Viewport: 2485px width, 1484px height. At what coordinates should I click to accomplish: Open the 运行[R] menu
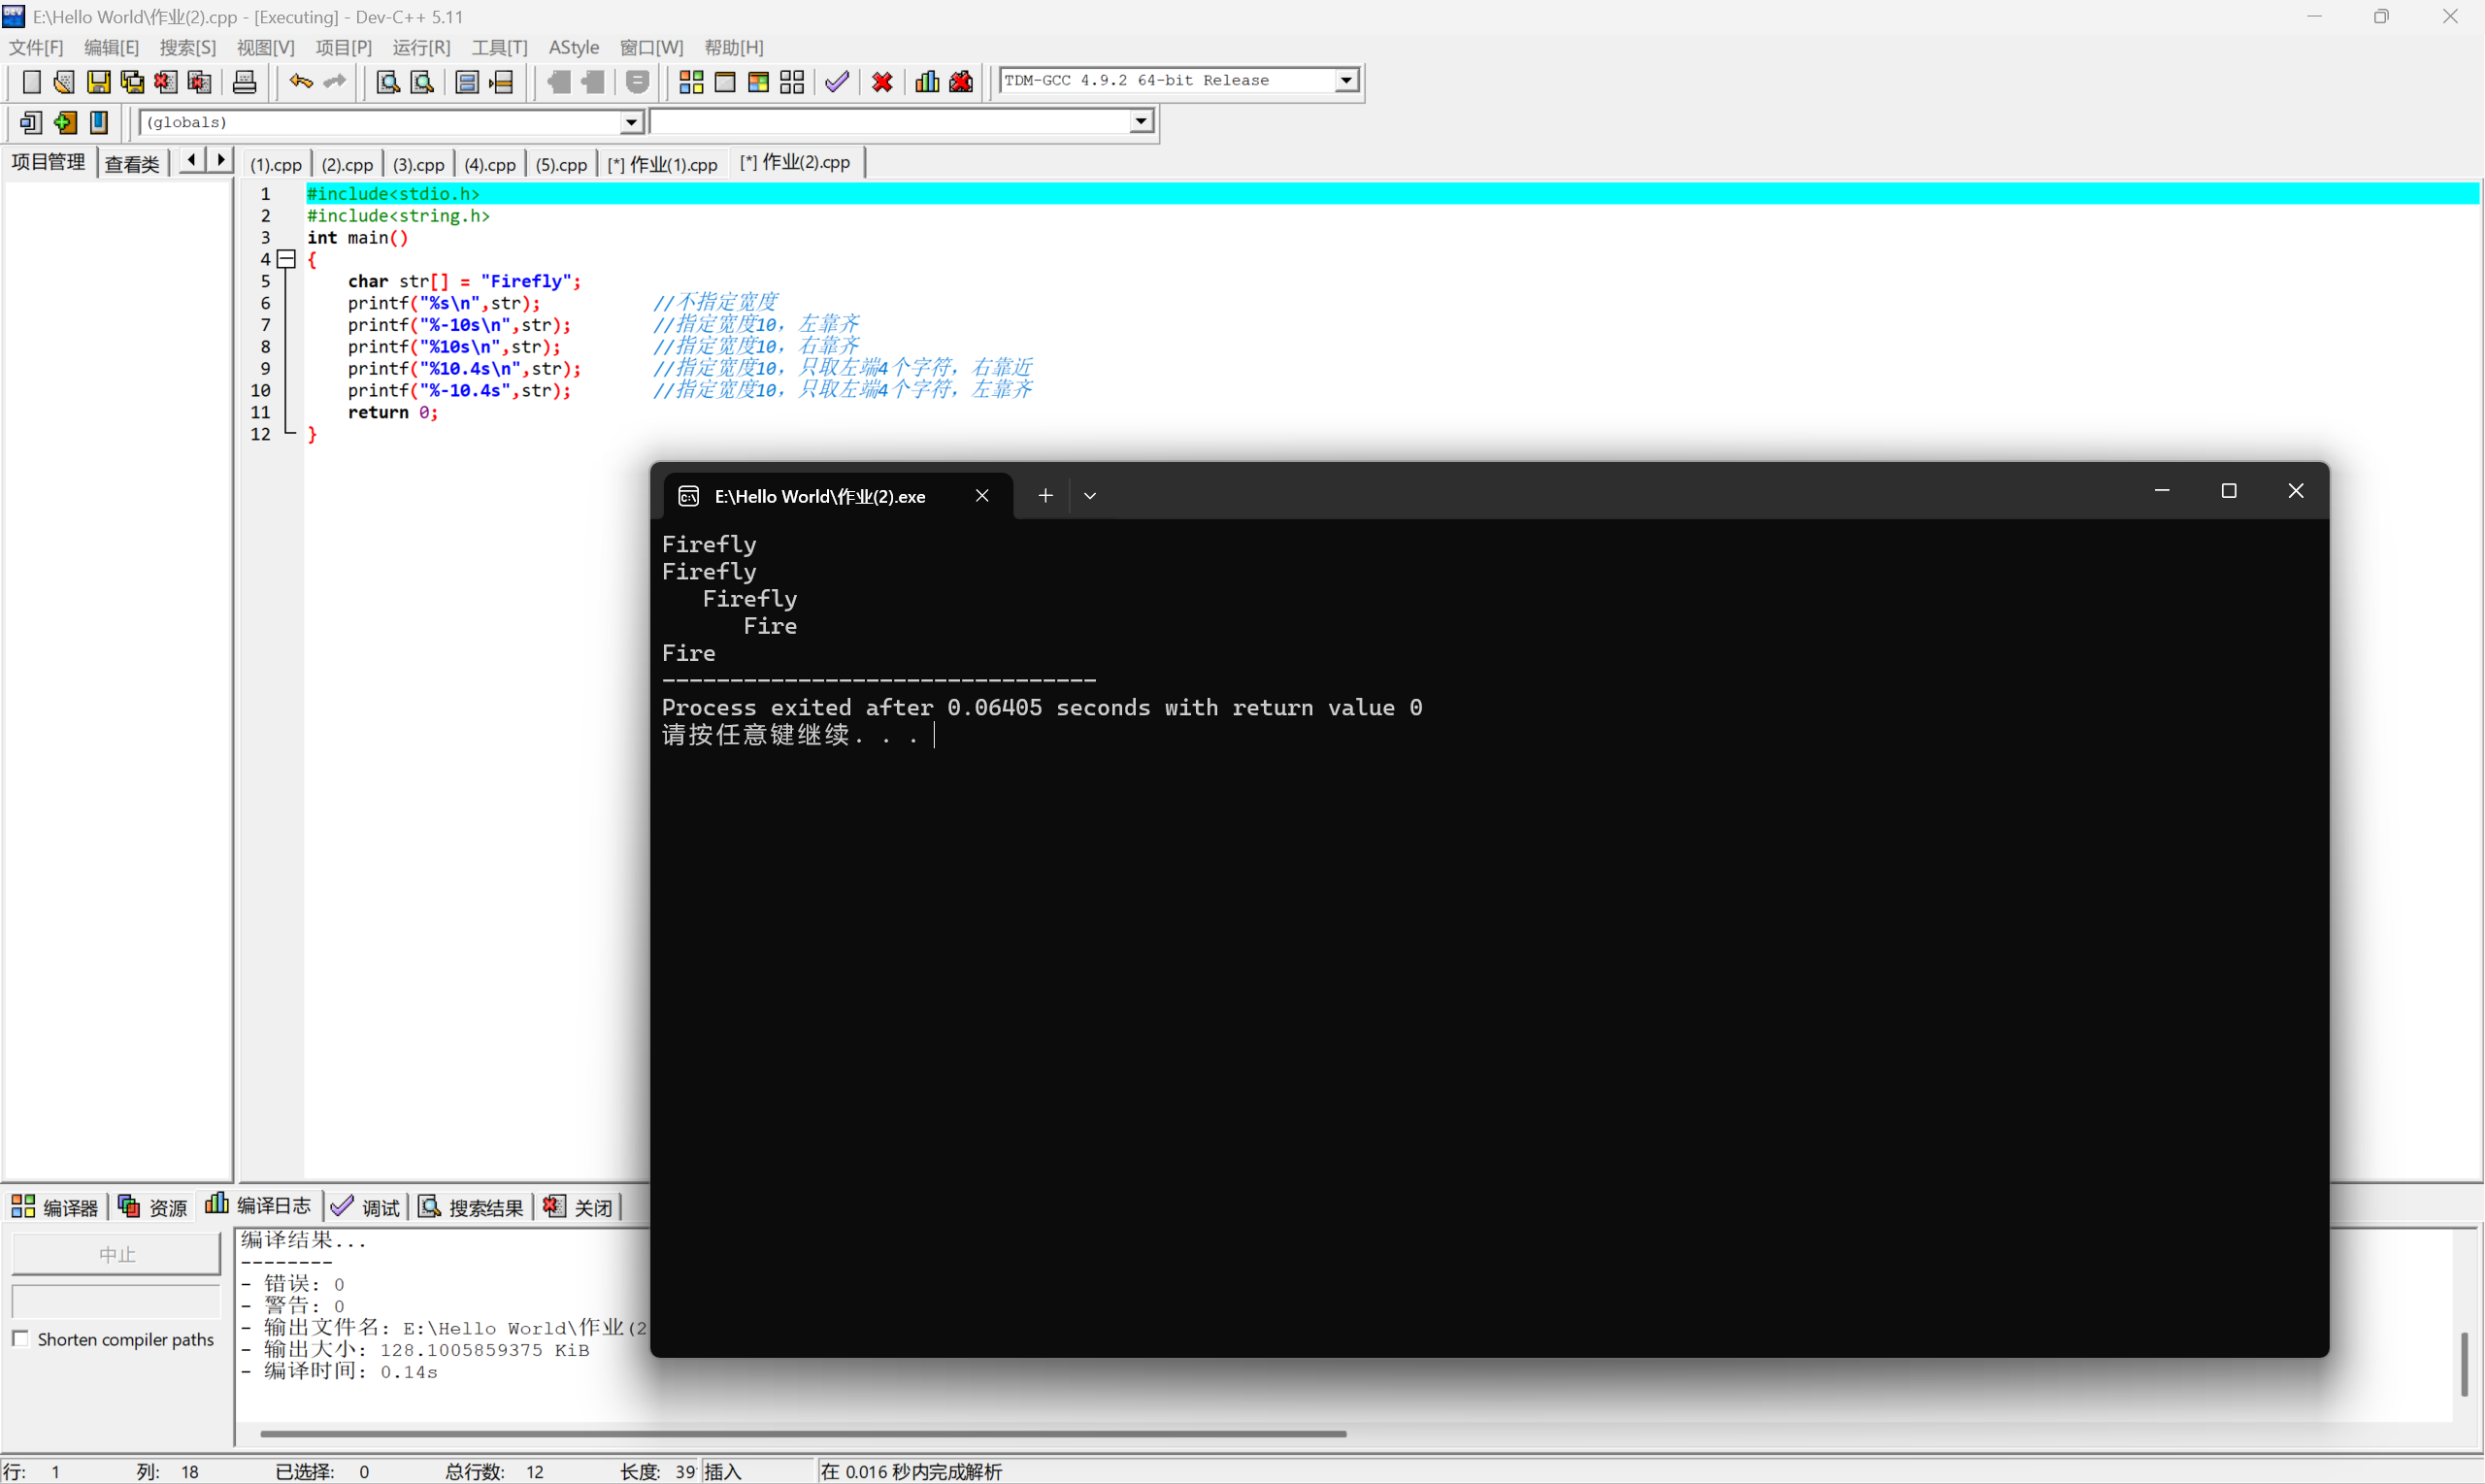click(x=421, y=47)
